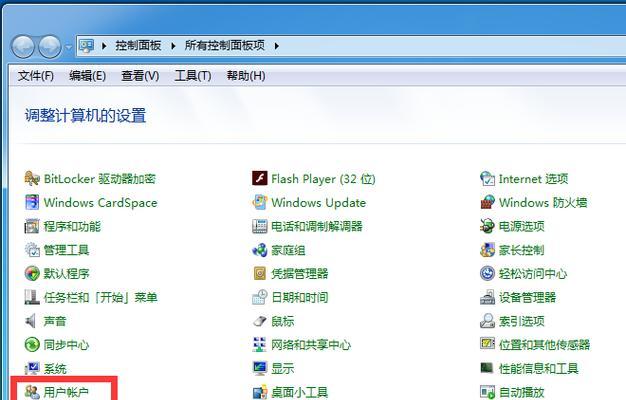This screenshot has height=400, width=626.
Task: Click the 任务栏和「开始」菜单 icon
Action: click(x=32, y=297)
